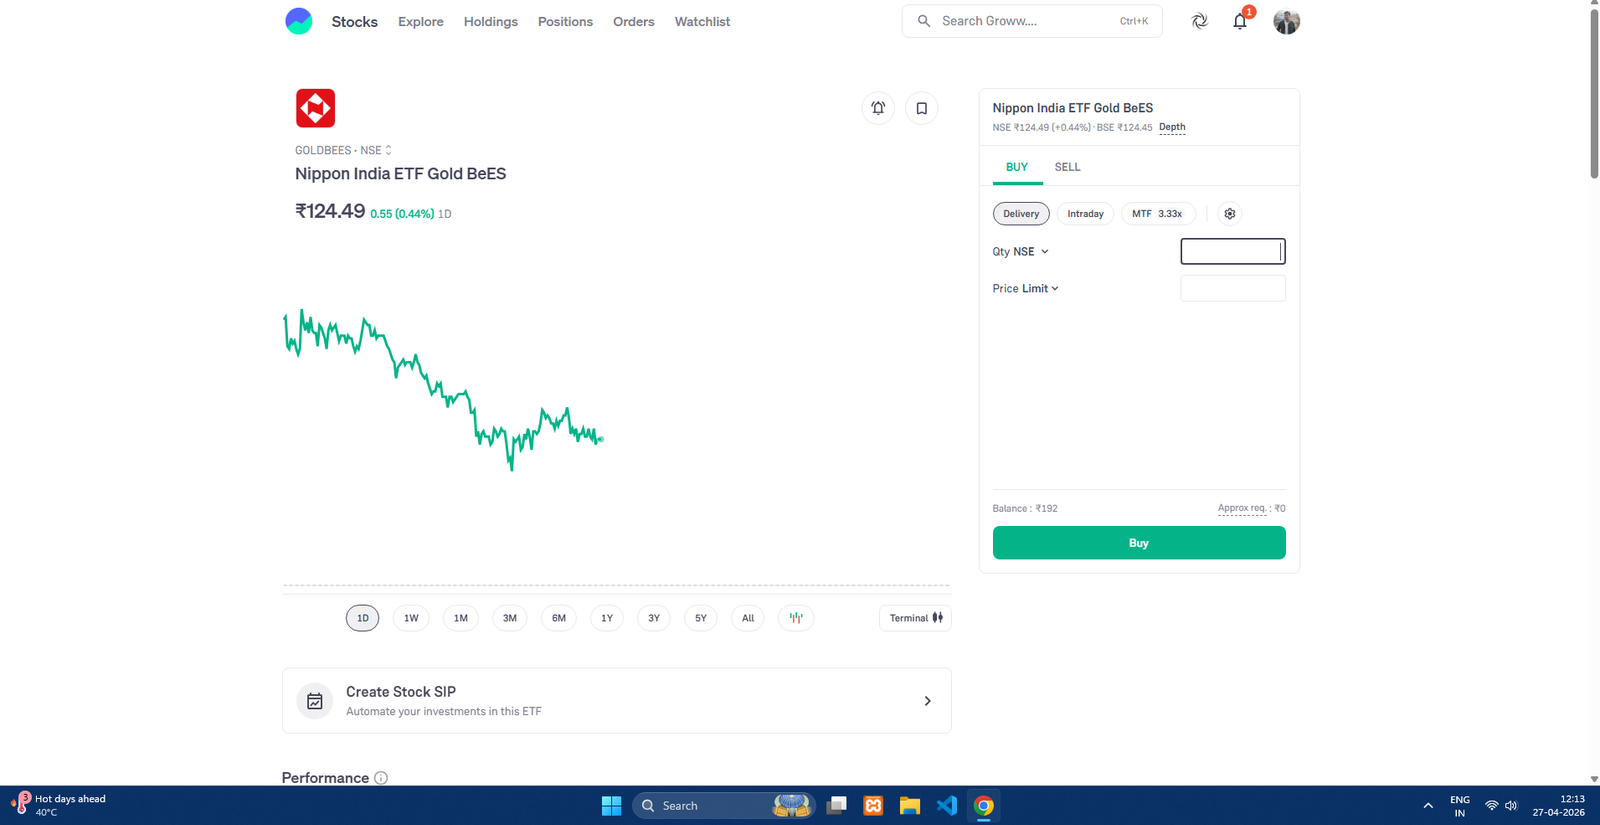Open Visual Studio Code from taskbar
This screenshot has height=825, width=1600.
click(x=947, y=805)
